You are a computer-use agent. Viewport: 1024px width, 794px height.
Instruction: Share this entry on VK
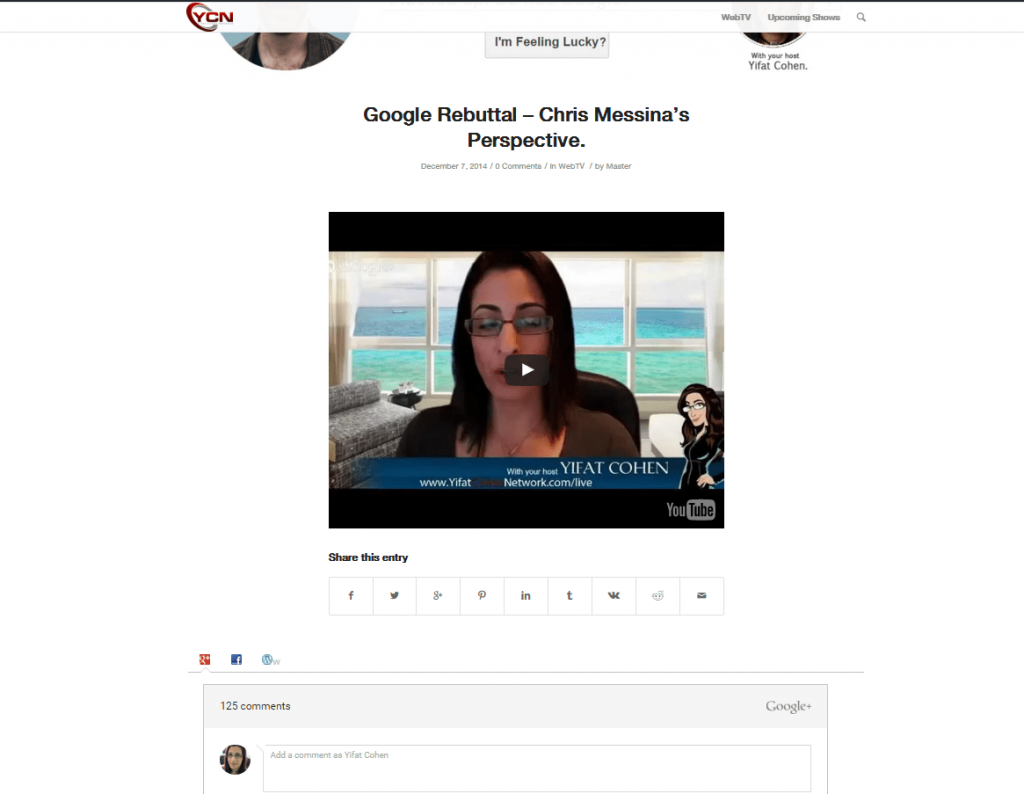[613, 596]
